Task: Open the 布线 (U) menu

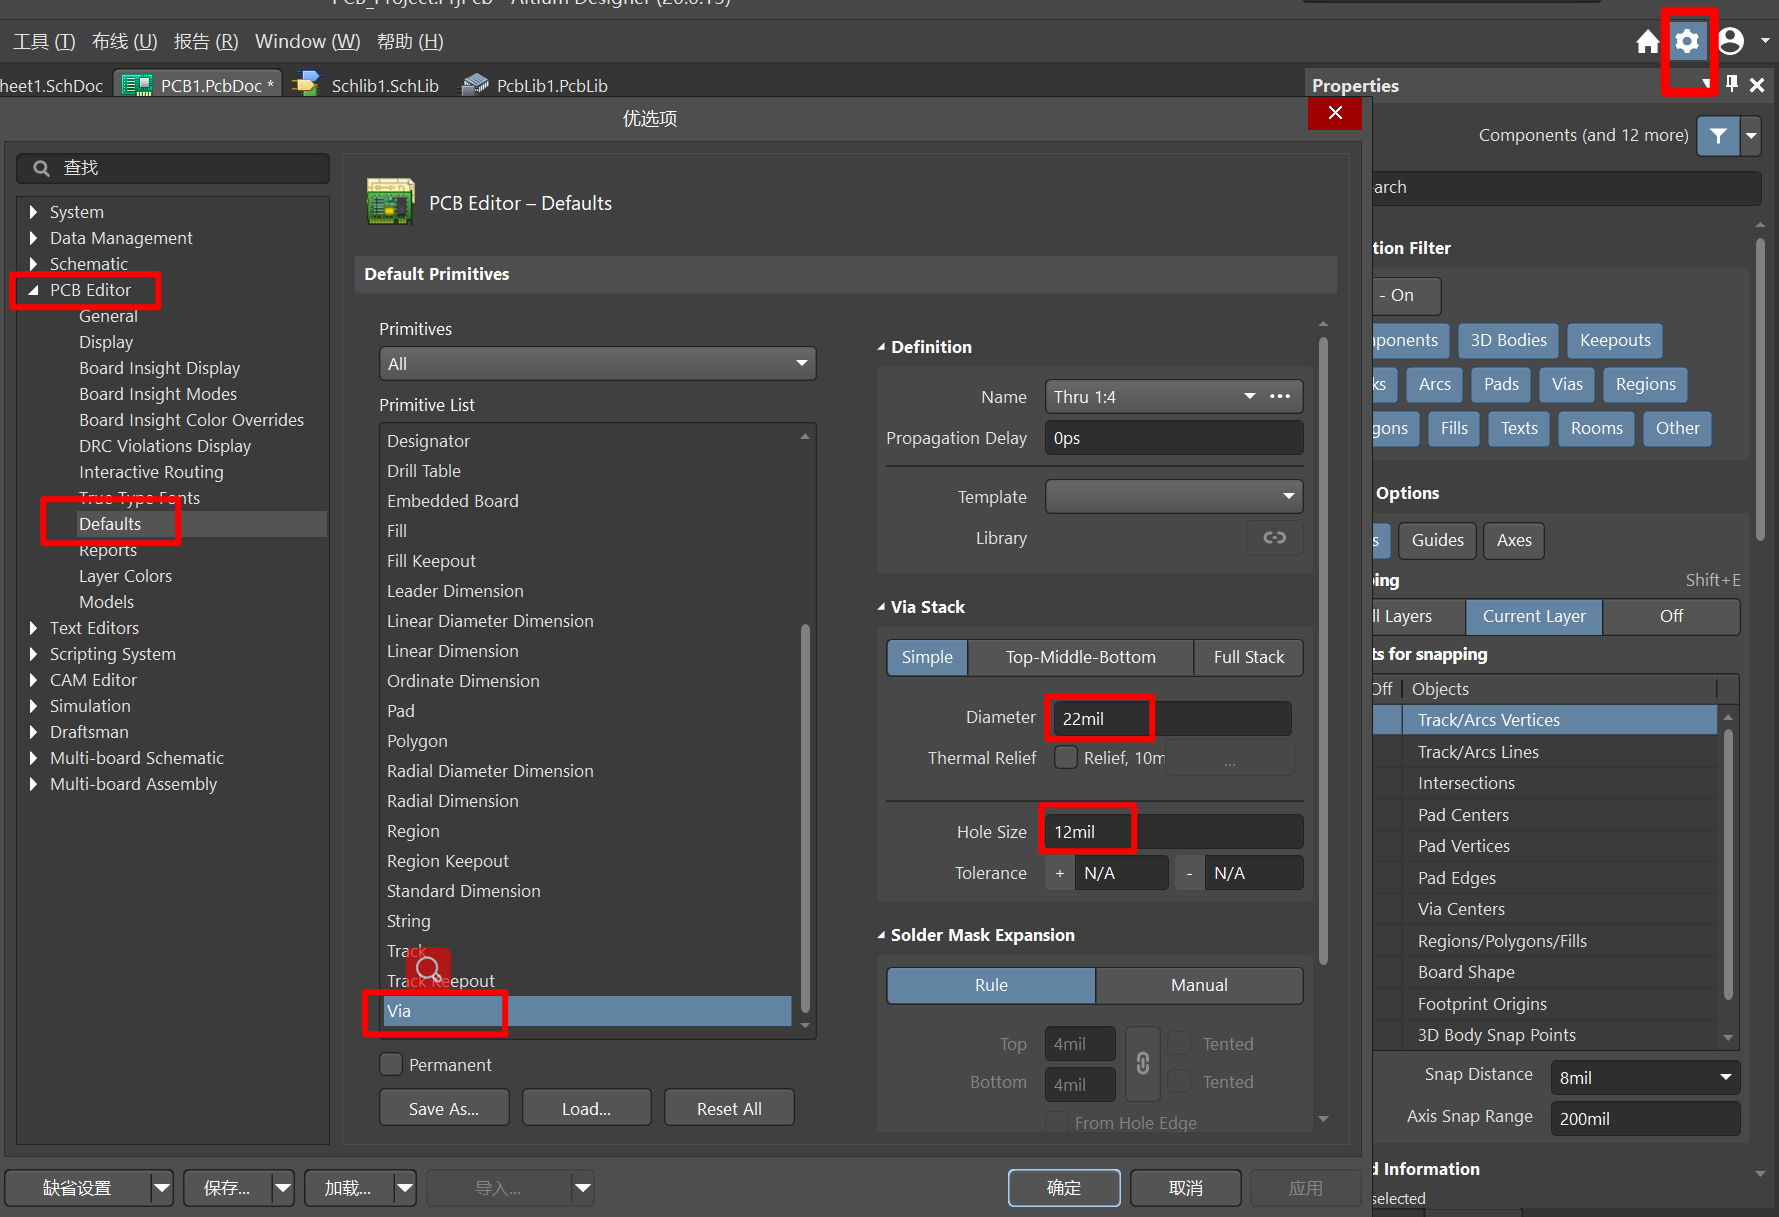Action: click(124, 41)
